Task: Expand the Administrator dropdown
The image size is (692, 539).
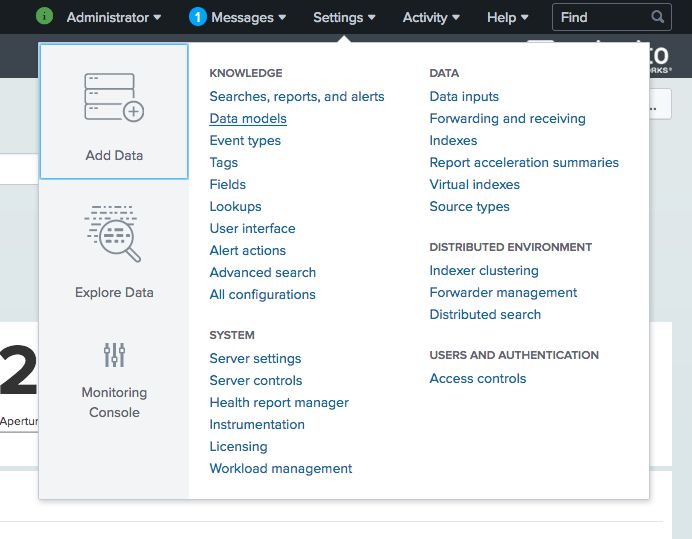Action: coord(113,17)
